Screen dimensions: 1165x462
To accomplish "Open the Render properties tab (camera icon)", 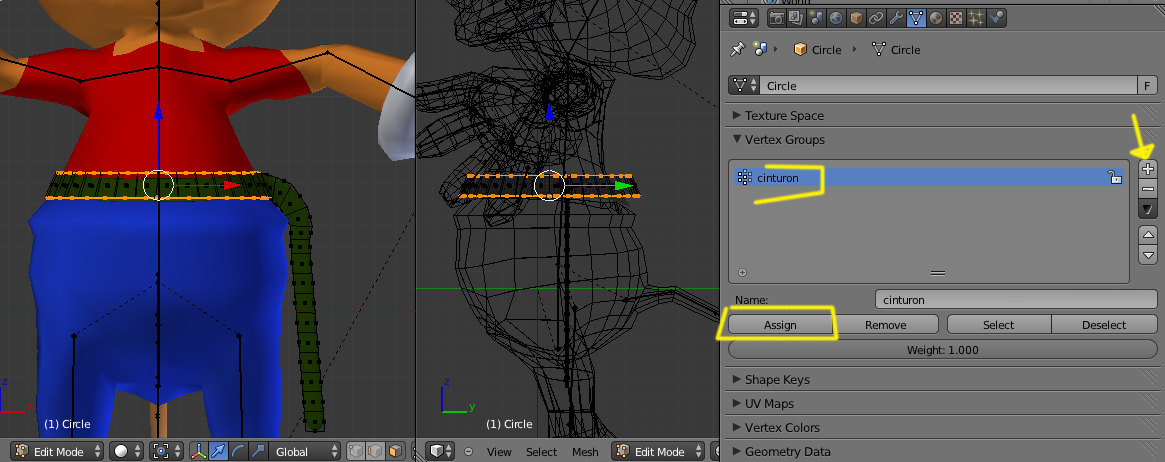I will [776, 19].
